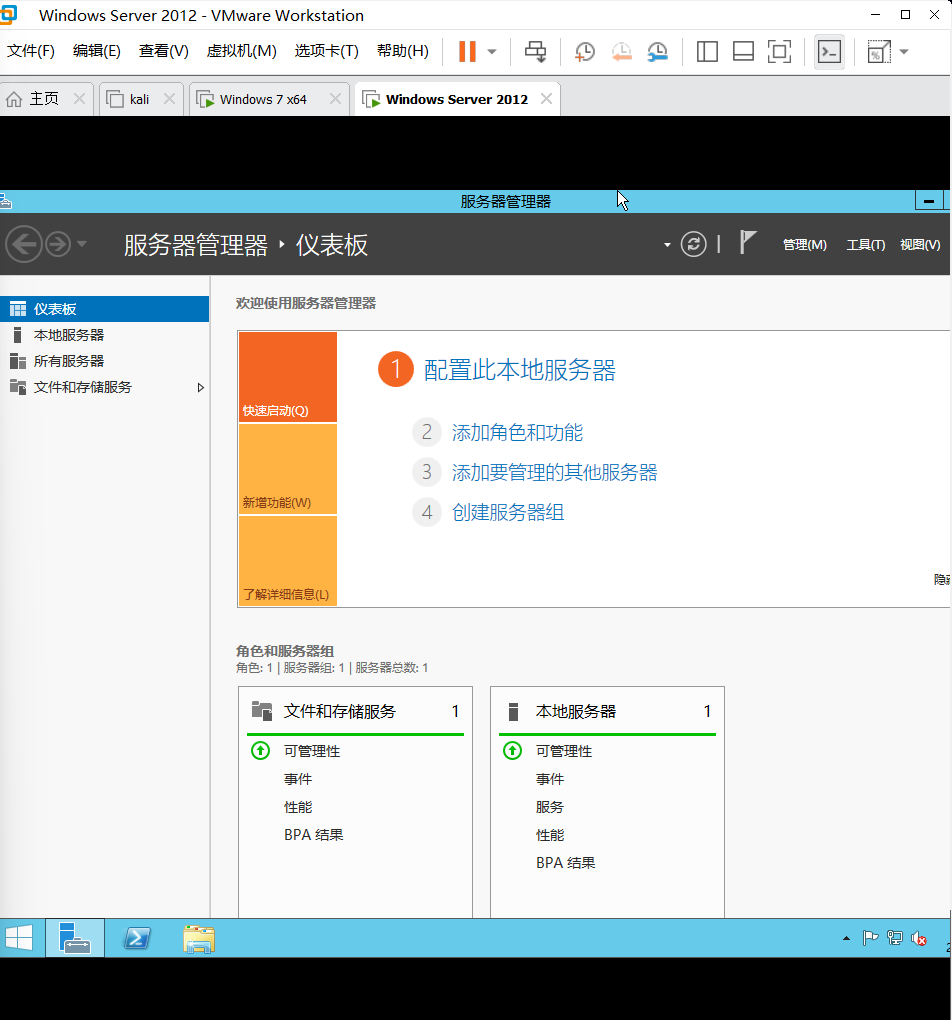Open the notifications flag
The width and height of the screenshot is (952, 1020).
(748, 243)
